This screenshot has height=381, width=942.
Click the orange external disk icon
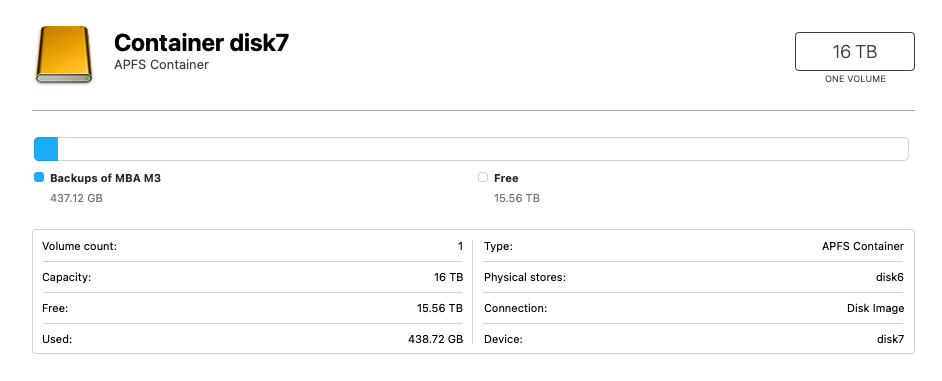coord(63,54)
